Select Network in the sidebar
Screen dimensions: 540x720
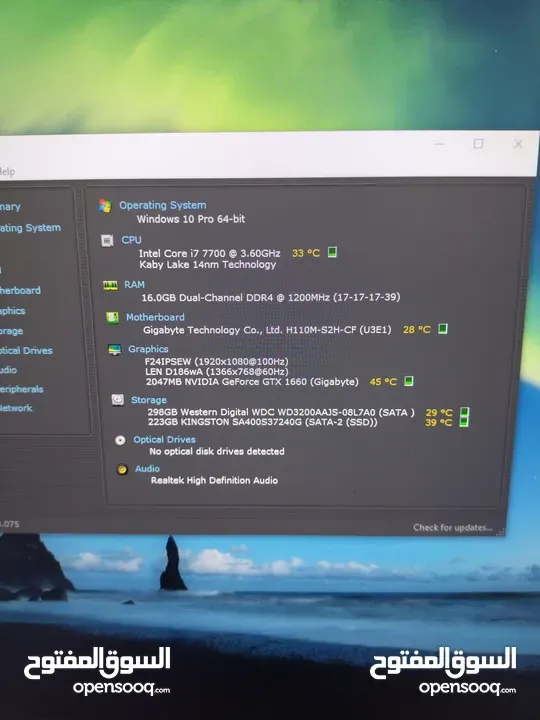click(16, 408)
